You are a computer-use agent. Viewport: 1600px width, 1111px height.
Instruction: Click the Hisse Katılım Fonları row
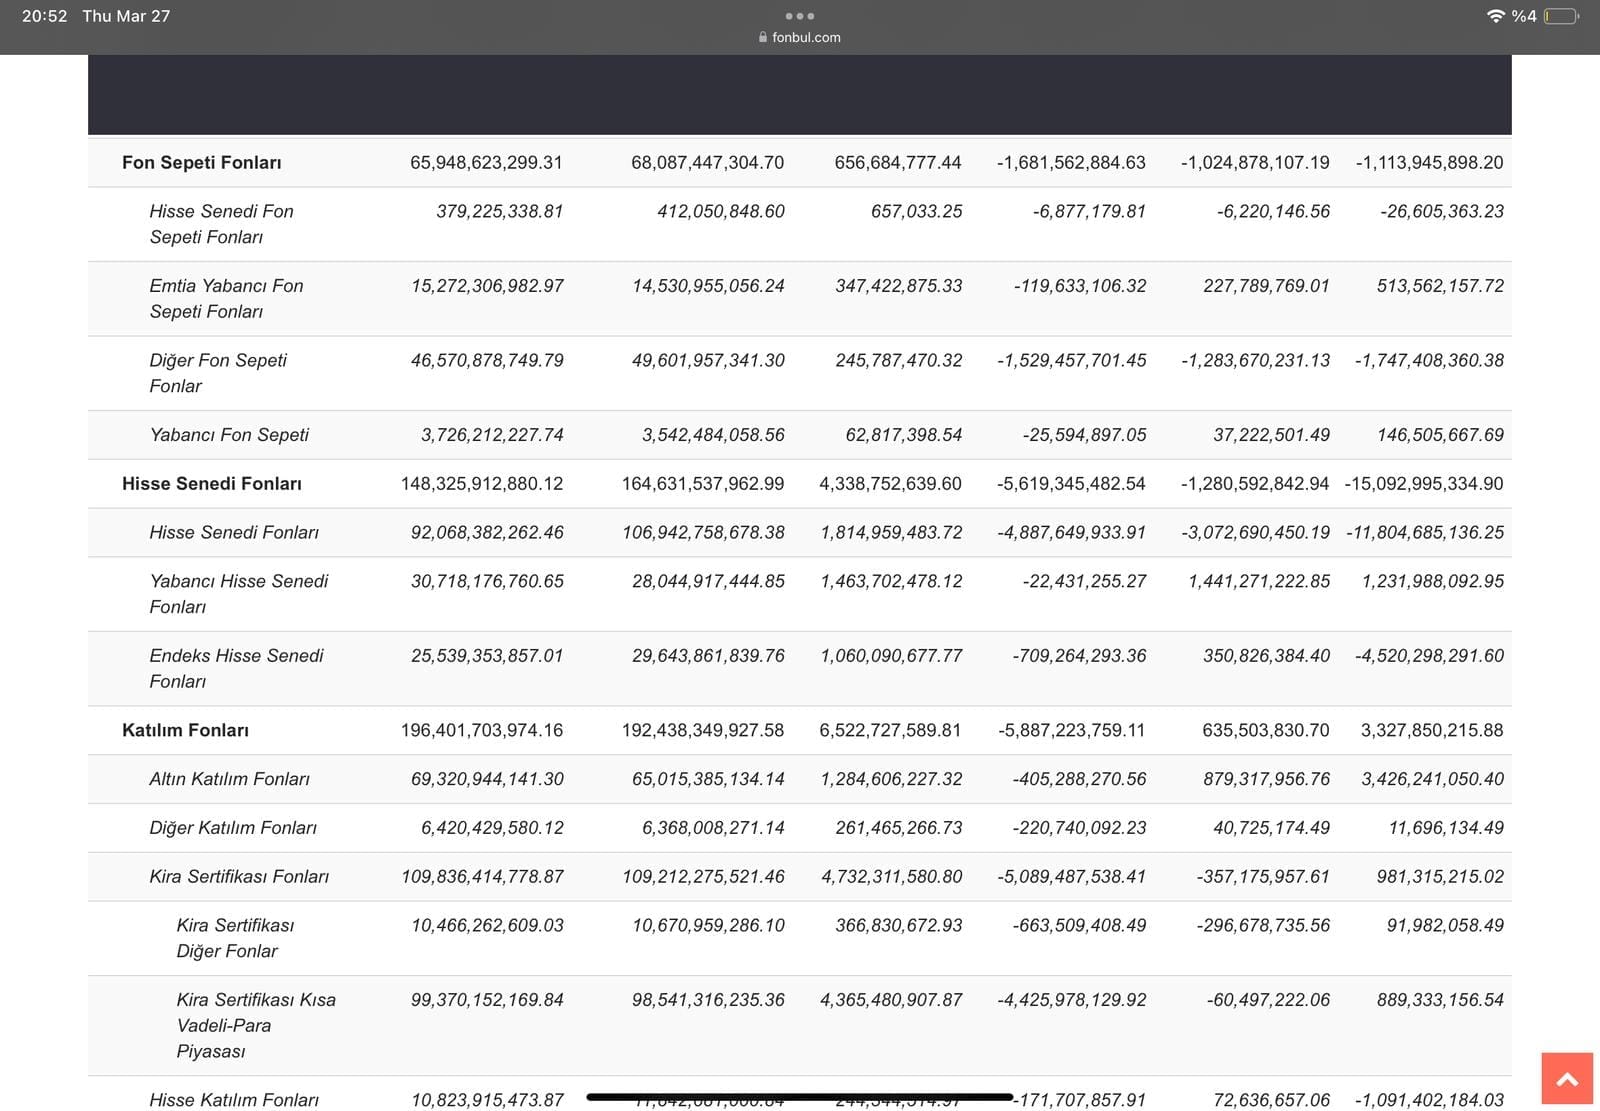coord(234,1100)
